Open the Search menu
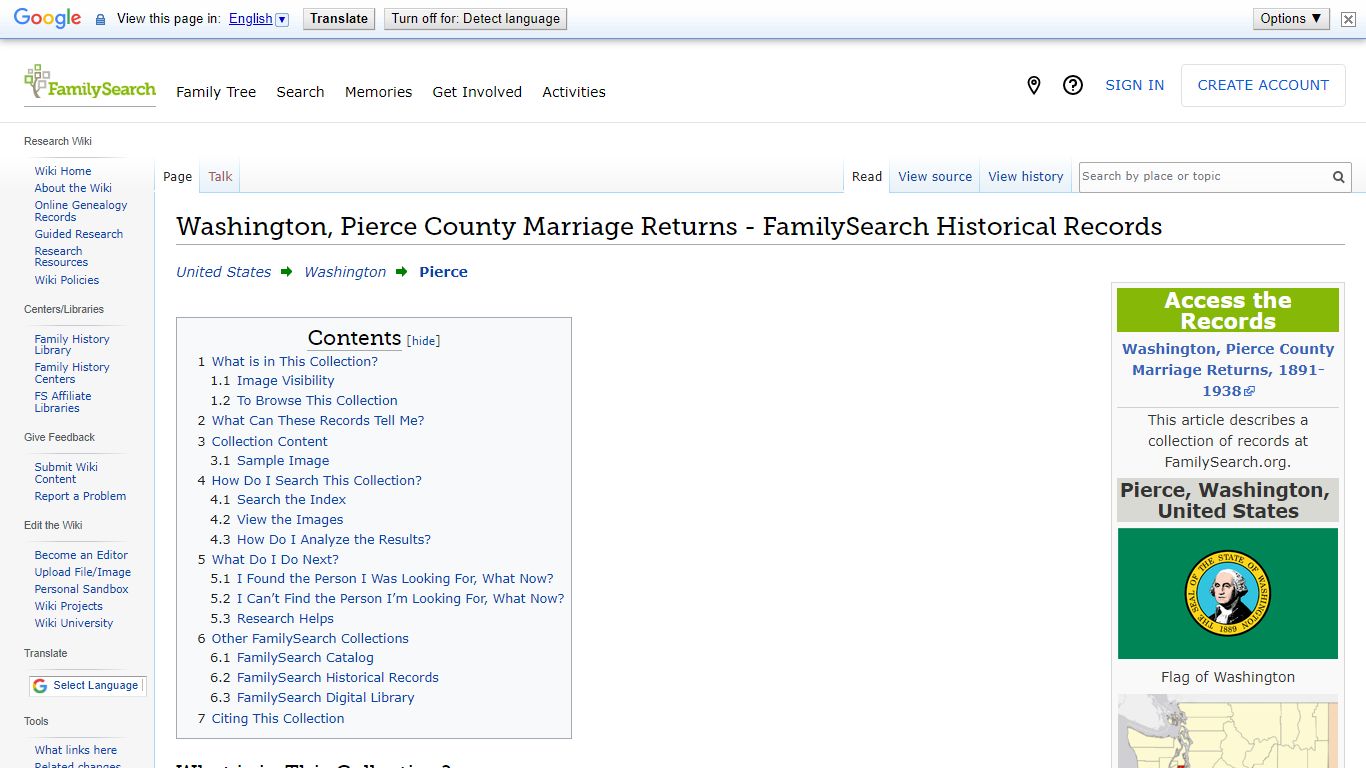The width and height of the screenshot is (1366, 768). pyautogui.click(x=300, y=92)
